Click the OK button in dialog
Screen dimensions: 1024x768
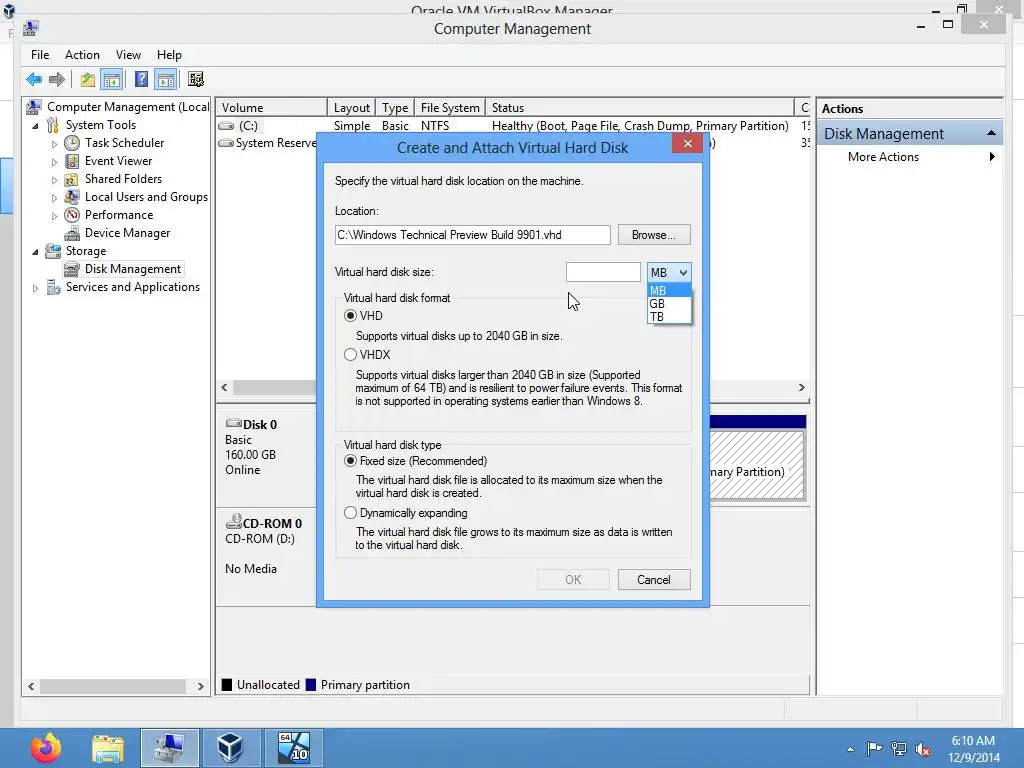point(573,580)
